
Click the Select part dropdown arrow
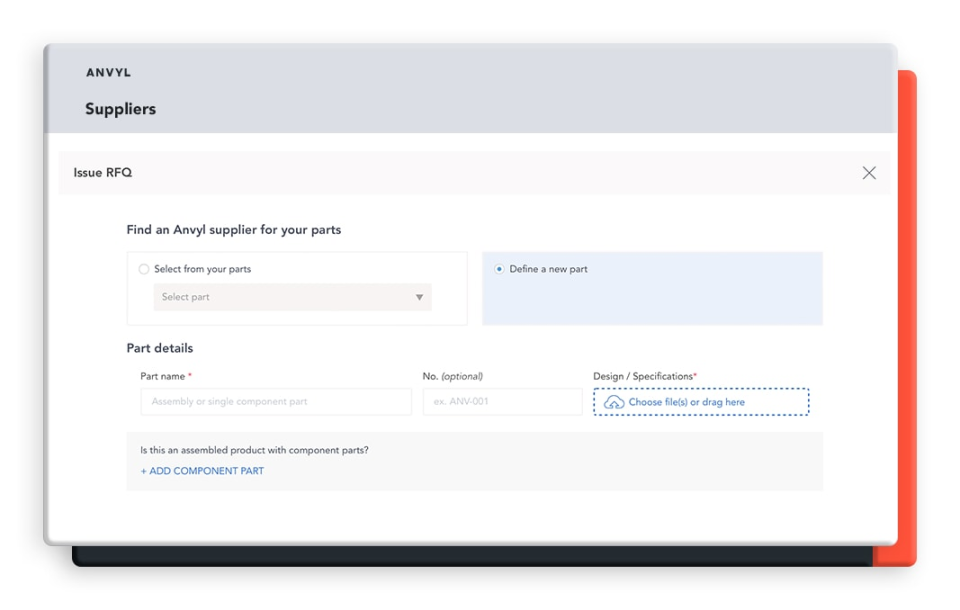click(x=419, y=297)
